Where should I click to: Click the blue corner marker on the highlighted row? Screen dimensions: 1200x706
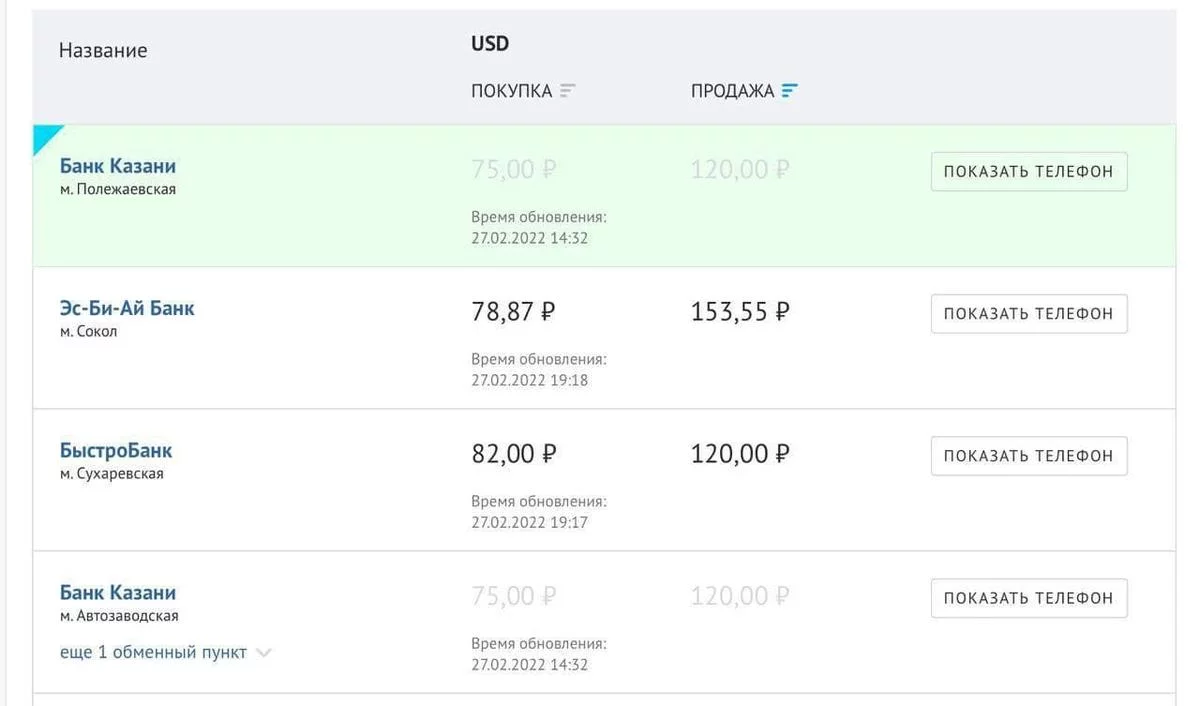tap(45, 137)
